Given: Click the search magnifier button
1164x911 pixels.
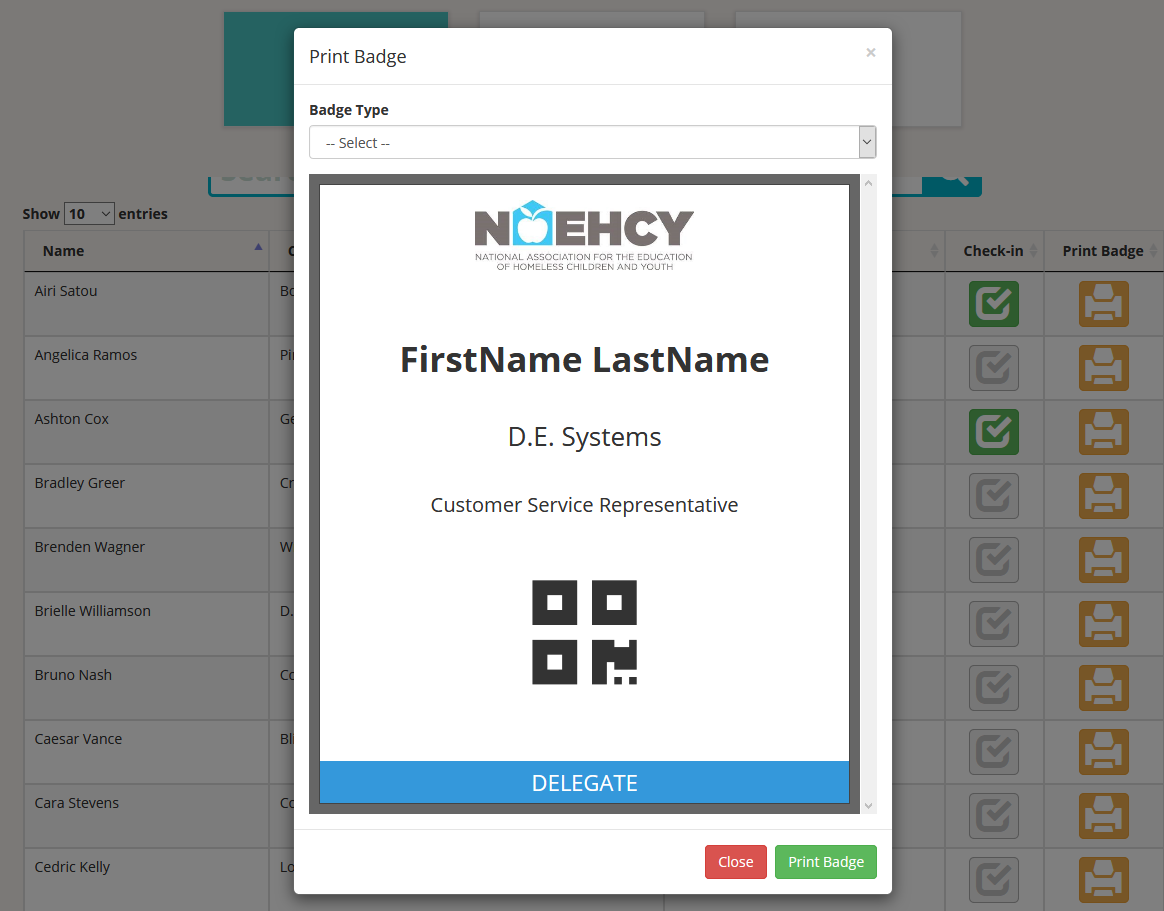Looking at the screenshot, I should pyautogui.click(x=952, y=186).
